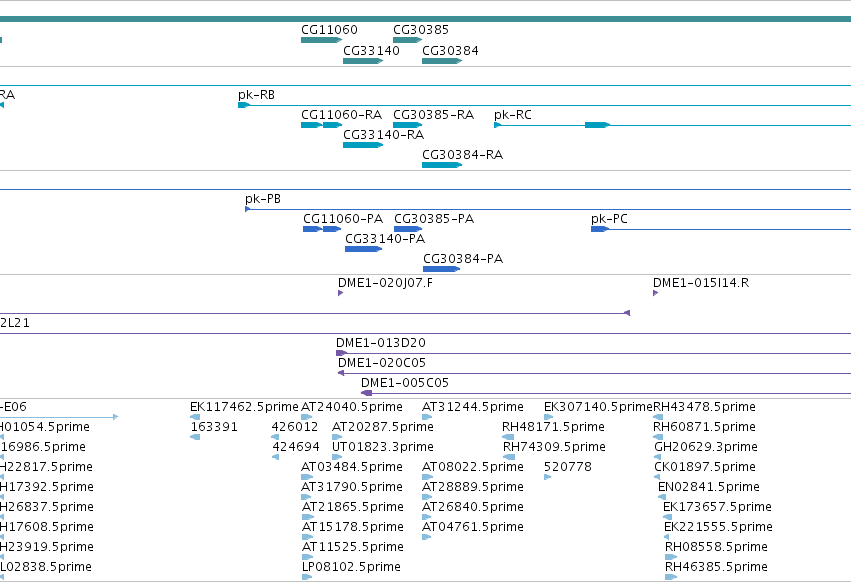This screenshot has width=851, height=582.
Task: Open the CG30384 gene feature
Action: [x=442, y=61]
